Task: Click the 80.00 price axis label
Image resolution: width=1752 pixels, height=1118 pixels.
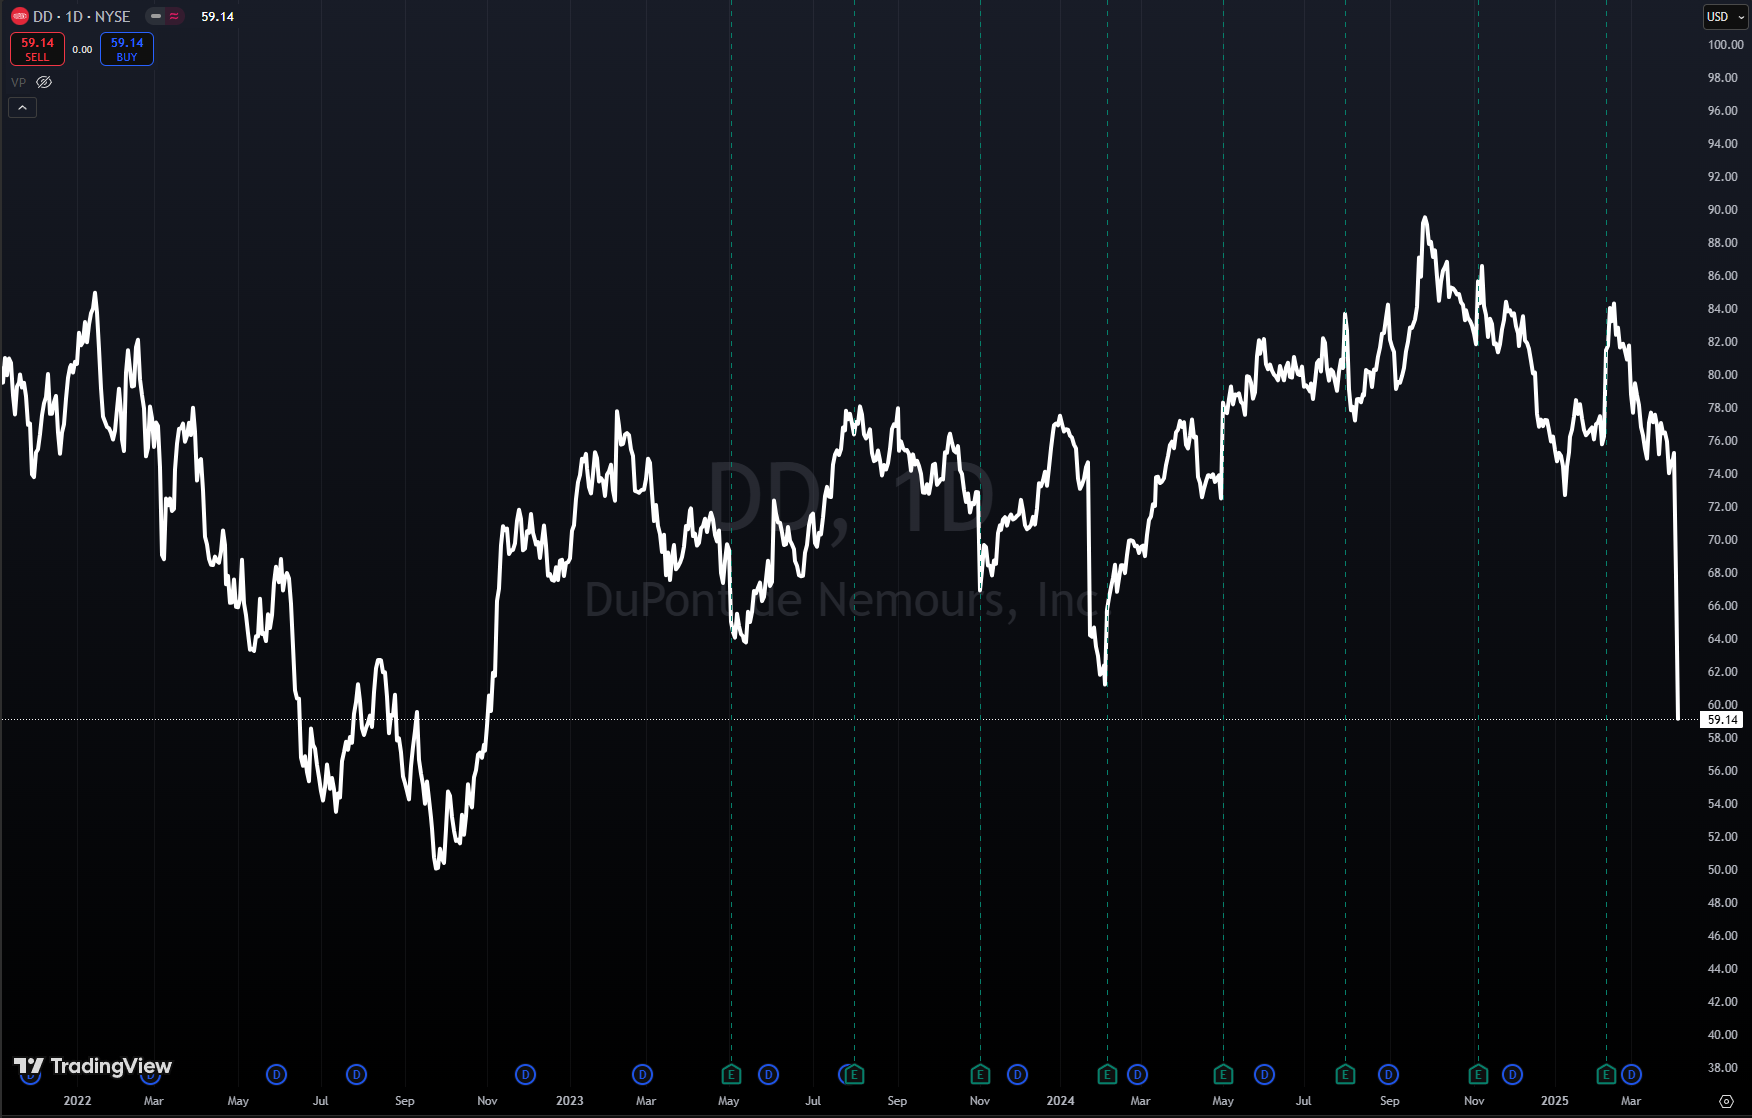Action: click(1722, 375)
